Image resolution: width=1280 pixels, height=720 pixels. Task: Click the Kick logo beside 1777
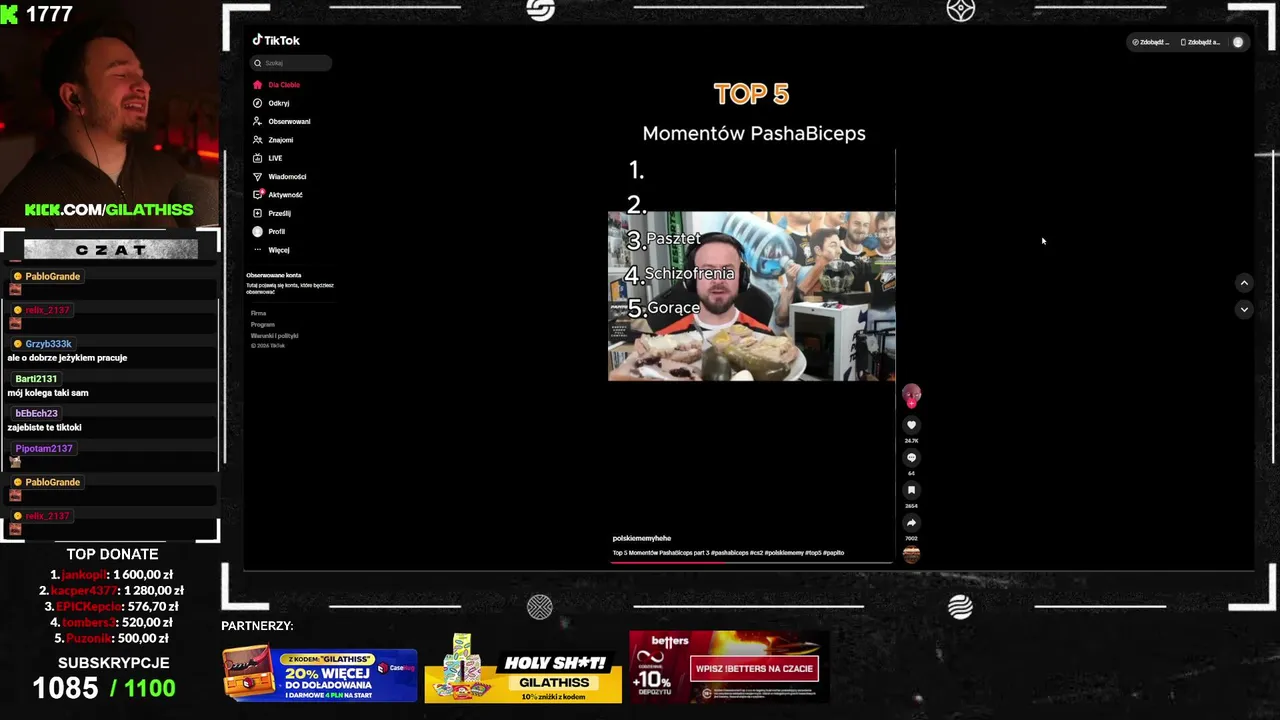pyautogui.click(x=9, y=14)
